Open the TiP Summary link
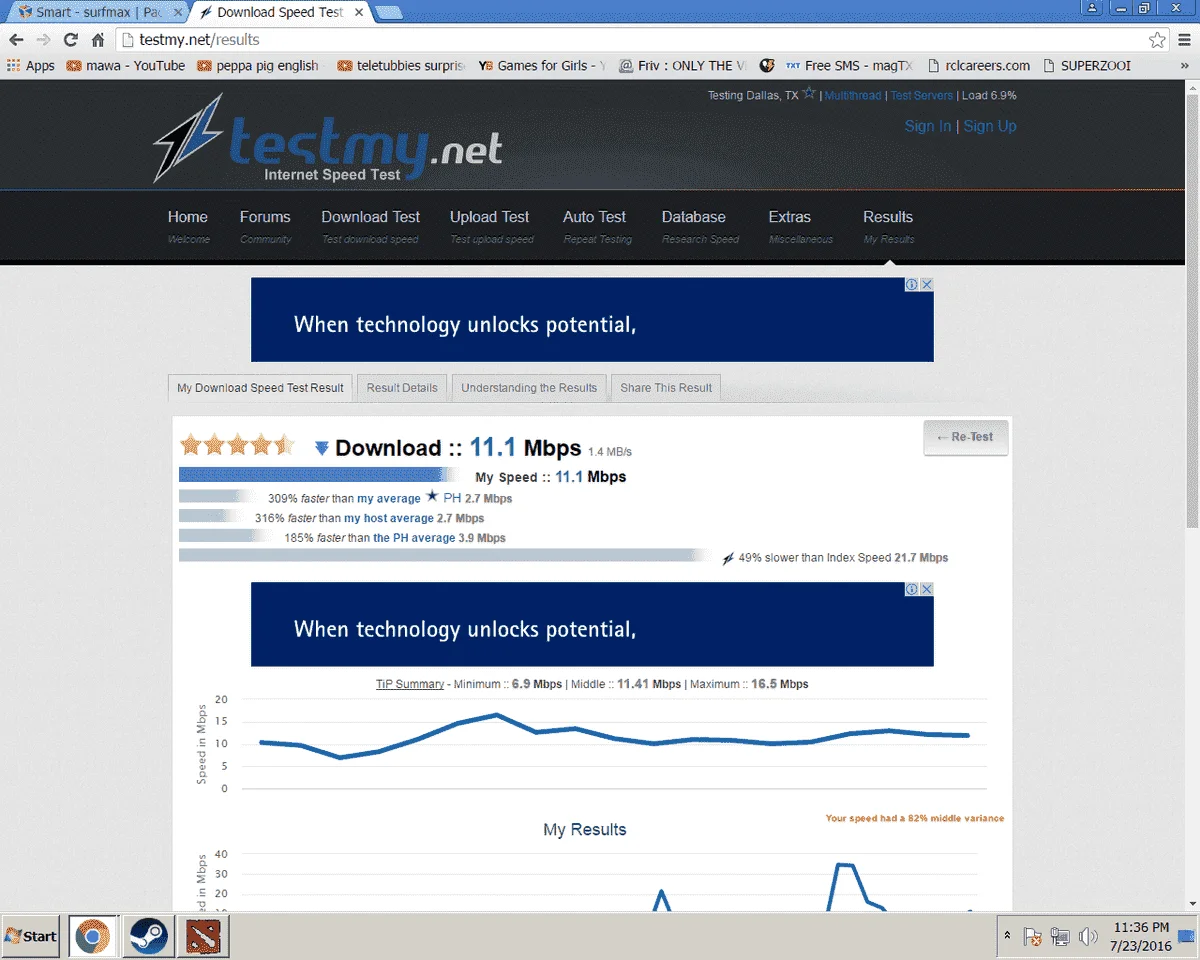The height and width of the screenshot is (960, 1200). click(410, 684)
